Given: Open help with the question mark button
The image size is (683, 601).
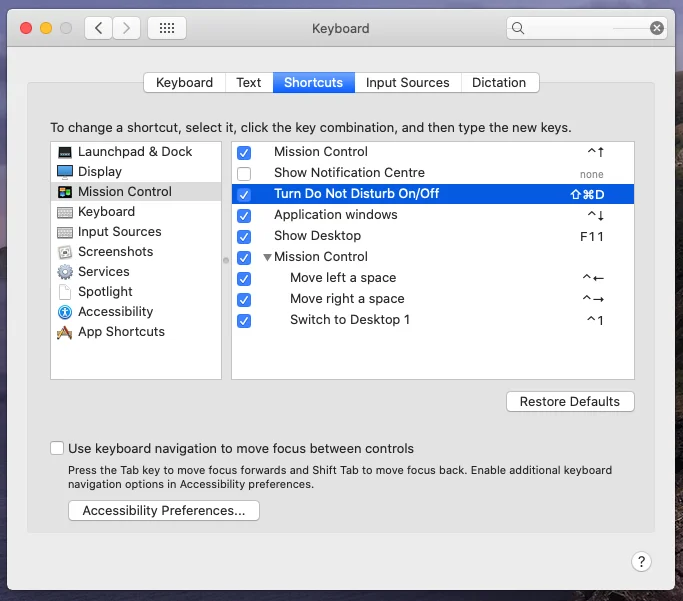Looking at the screenshot, I should click(641, 562).
